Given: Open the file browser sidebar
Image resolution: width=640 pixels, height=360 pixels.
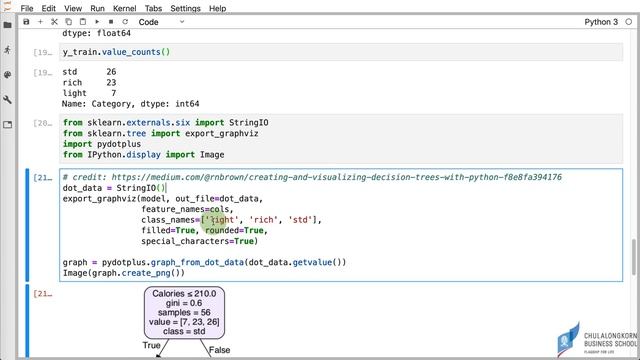Looking at the screenshot, I should coord(7,25).
